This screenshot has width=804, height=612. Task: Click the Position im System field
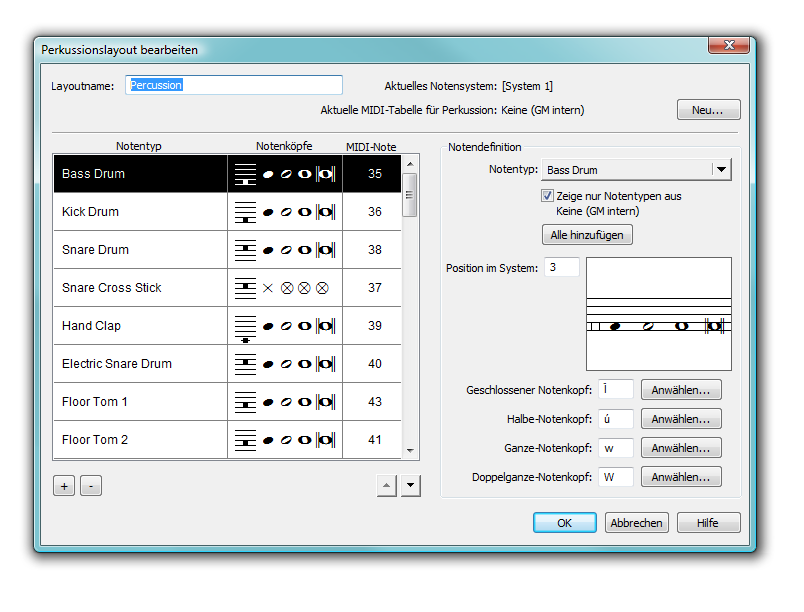point(562,267)
